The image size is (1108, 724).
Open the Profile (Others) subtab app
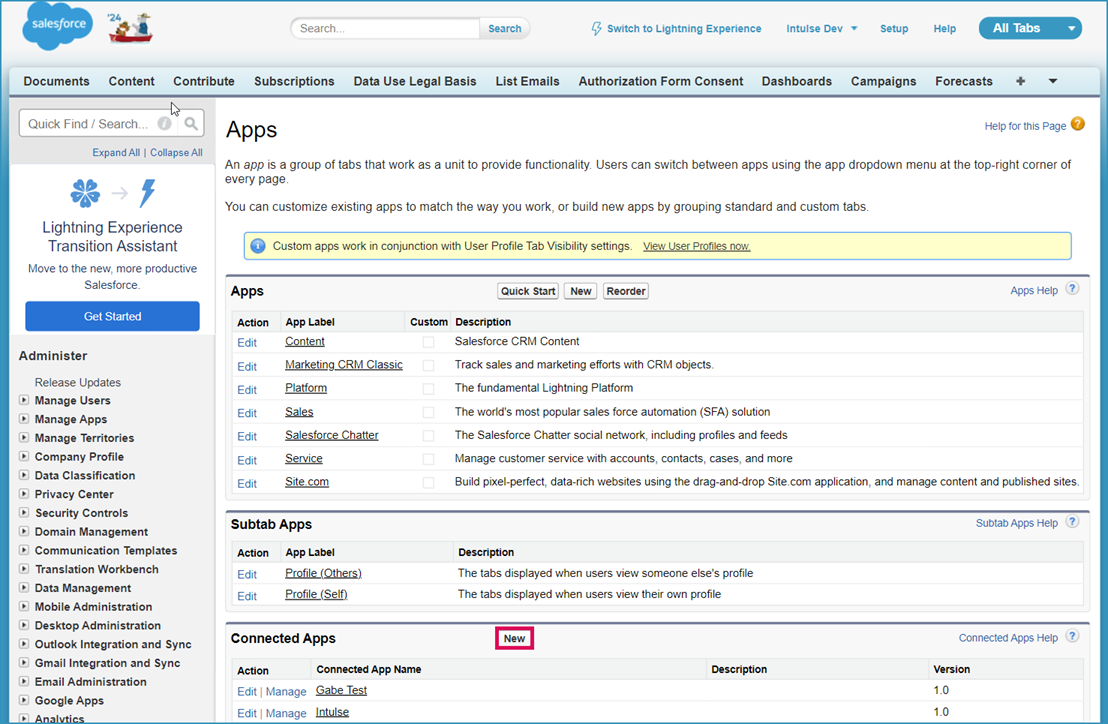323,573
